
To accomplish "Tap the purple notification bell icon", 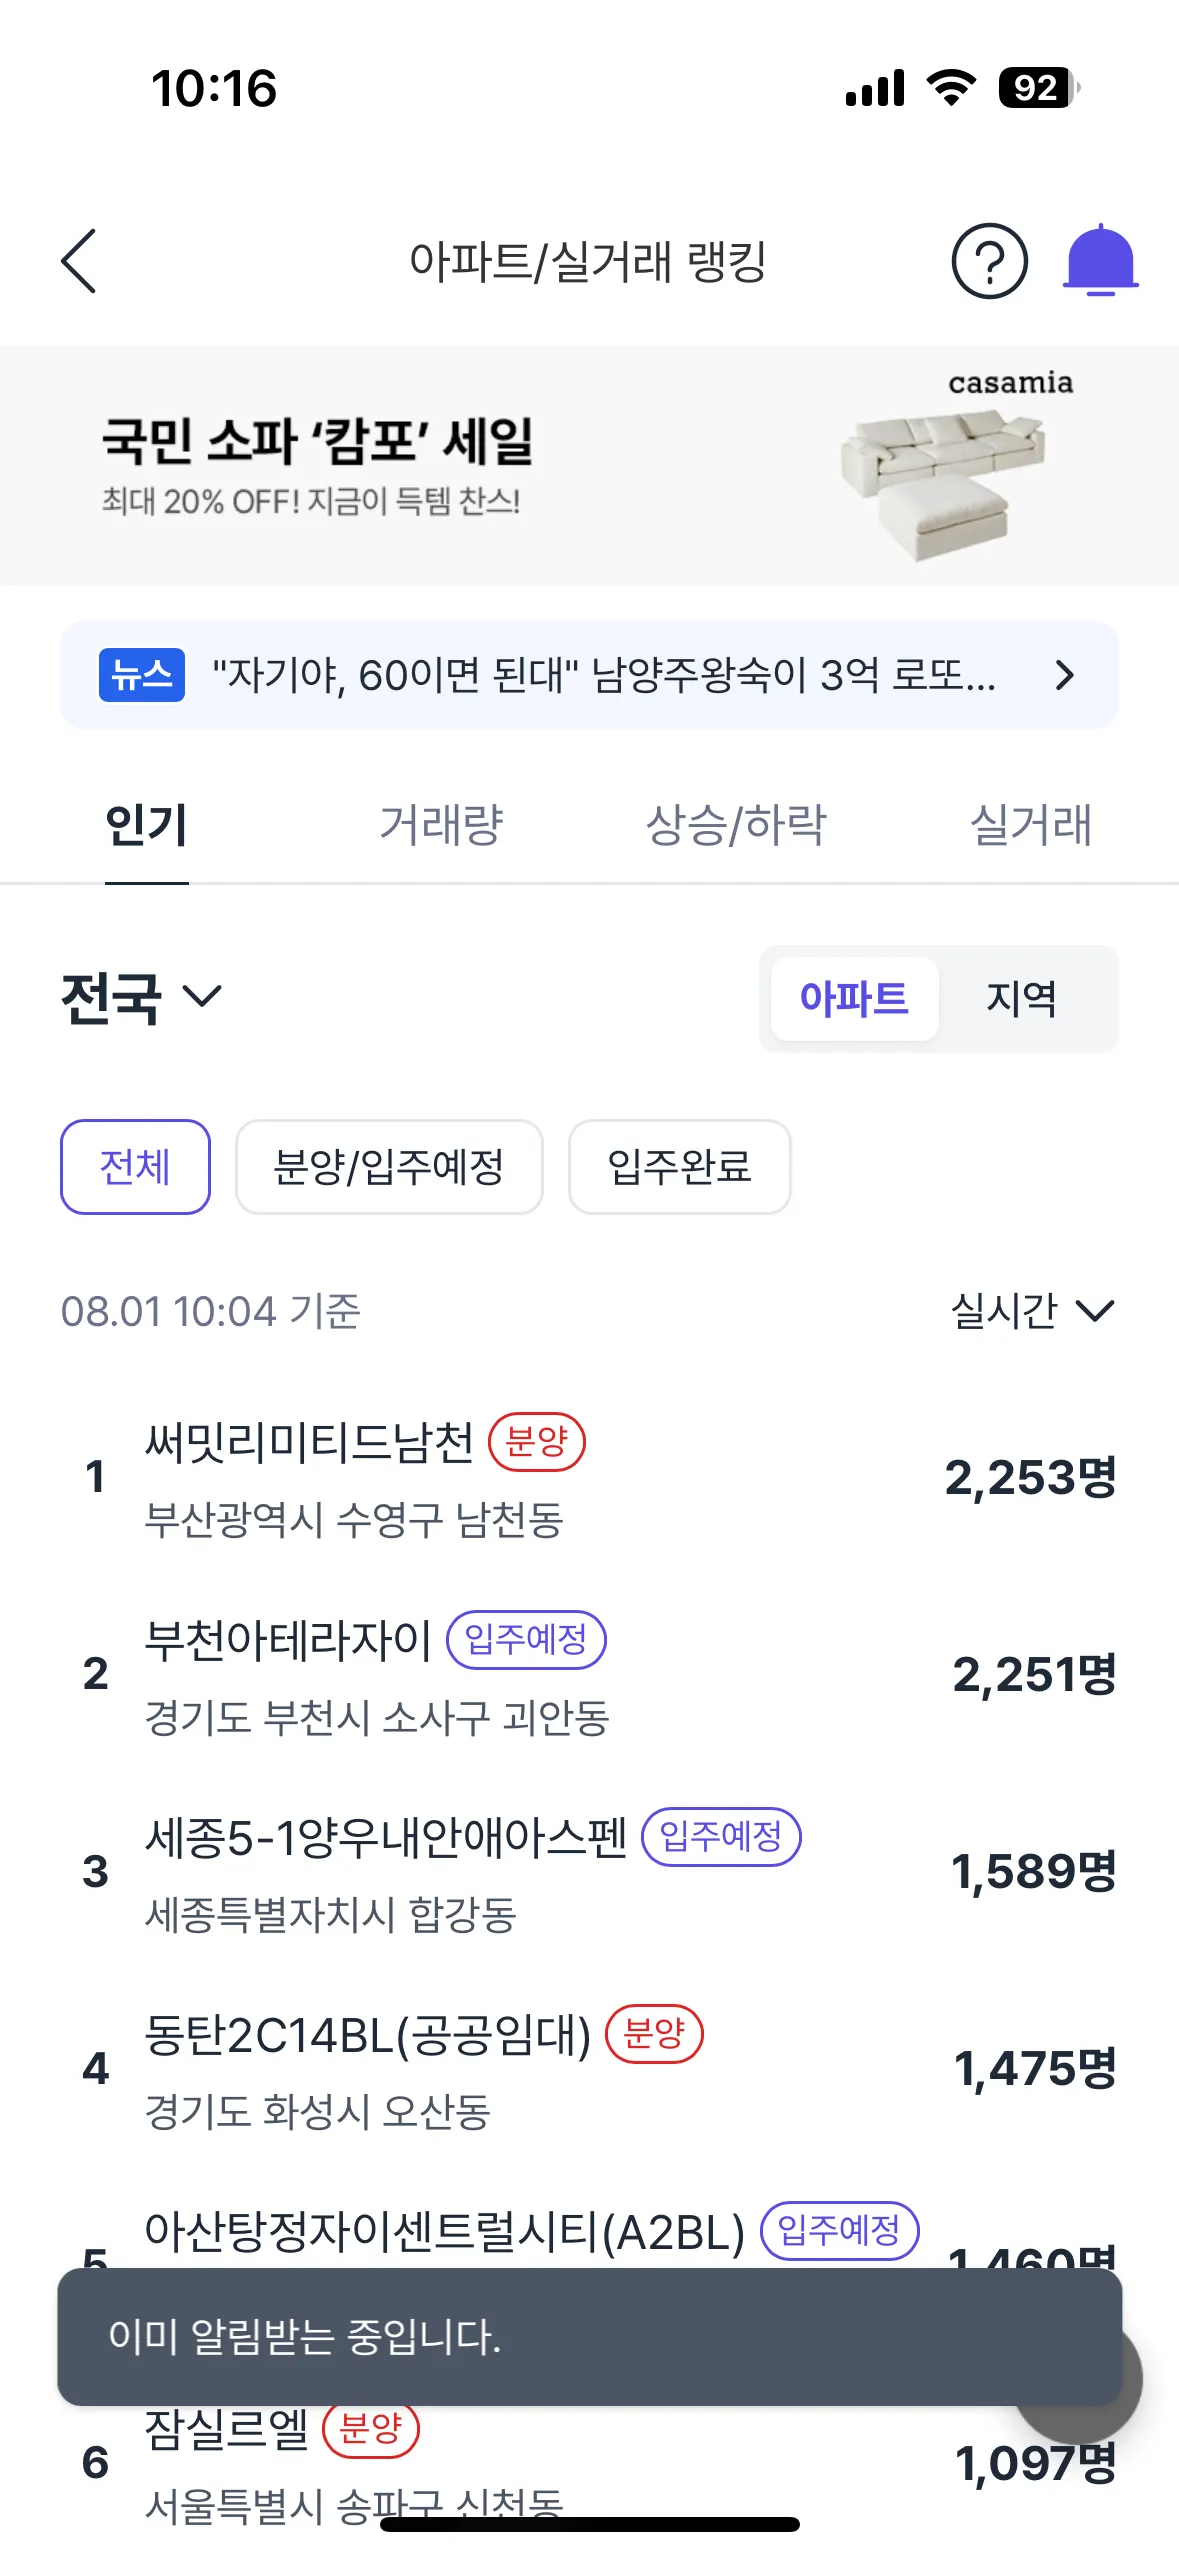I will (x=1100, y=261).
